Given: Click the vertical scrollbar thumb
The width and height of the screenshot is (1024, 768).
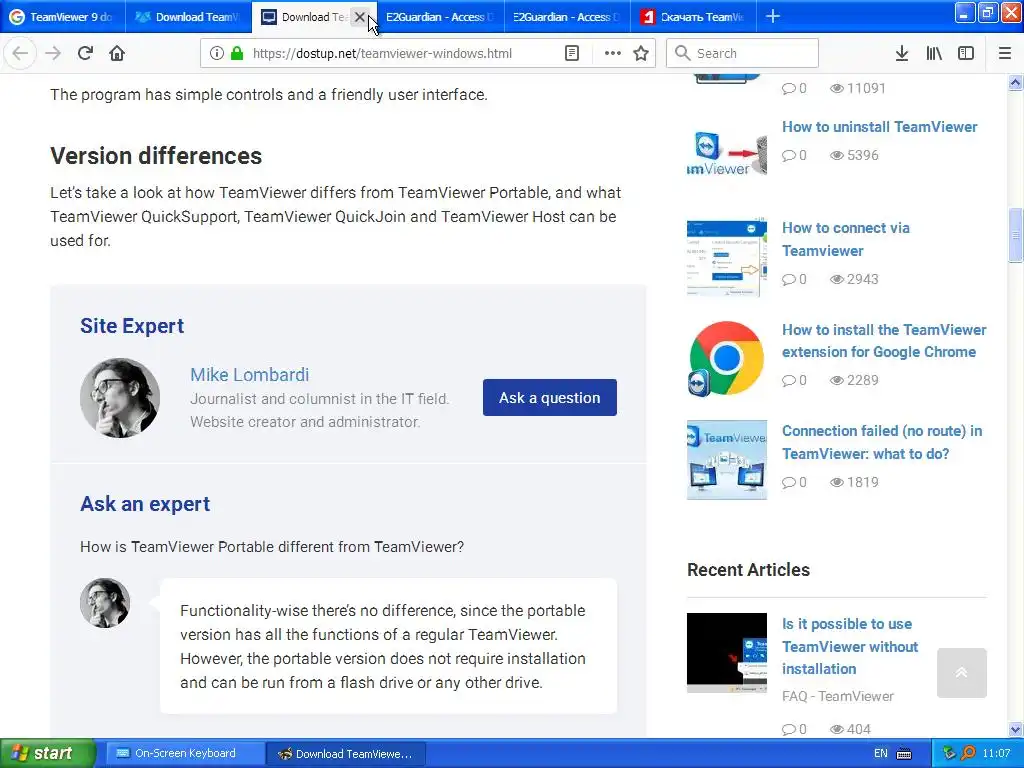Looking at the screenshot, I should click(1016, 235).
